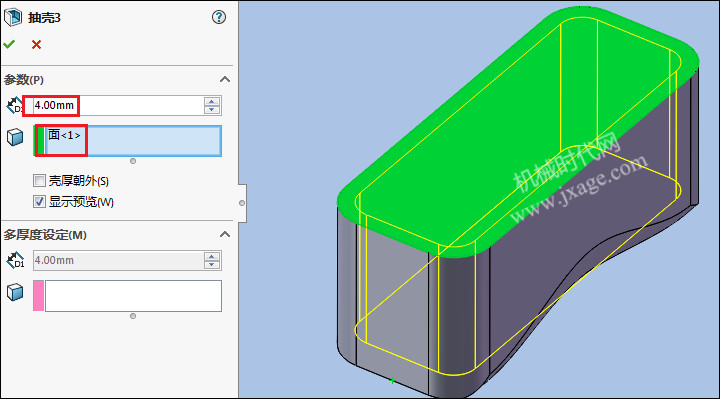This screenshot has width=720, height=399.
Task: Click the D1 icon in 多厚度设定
Action: 15,260
